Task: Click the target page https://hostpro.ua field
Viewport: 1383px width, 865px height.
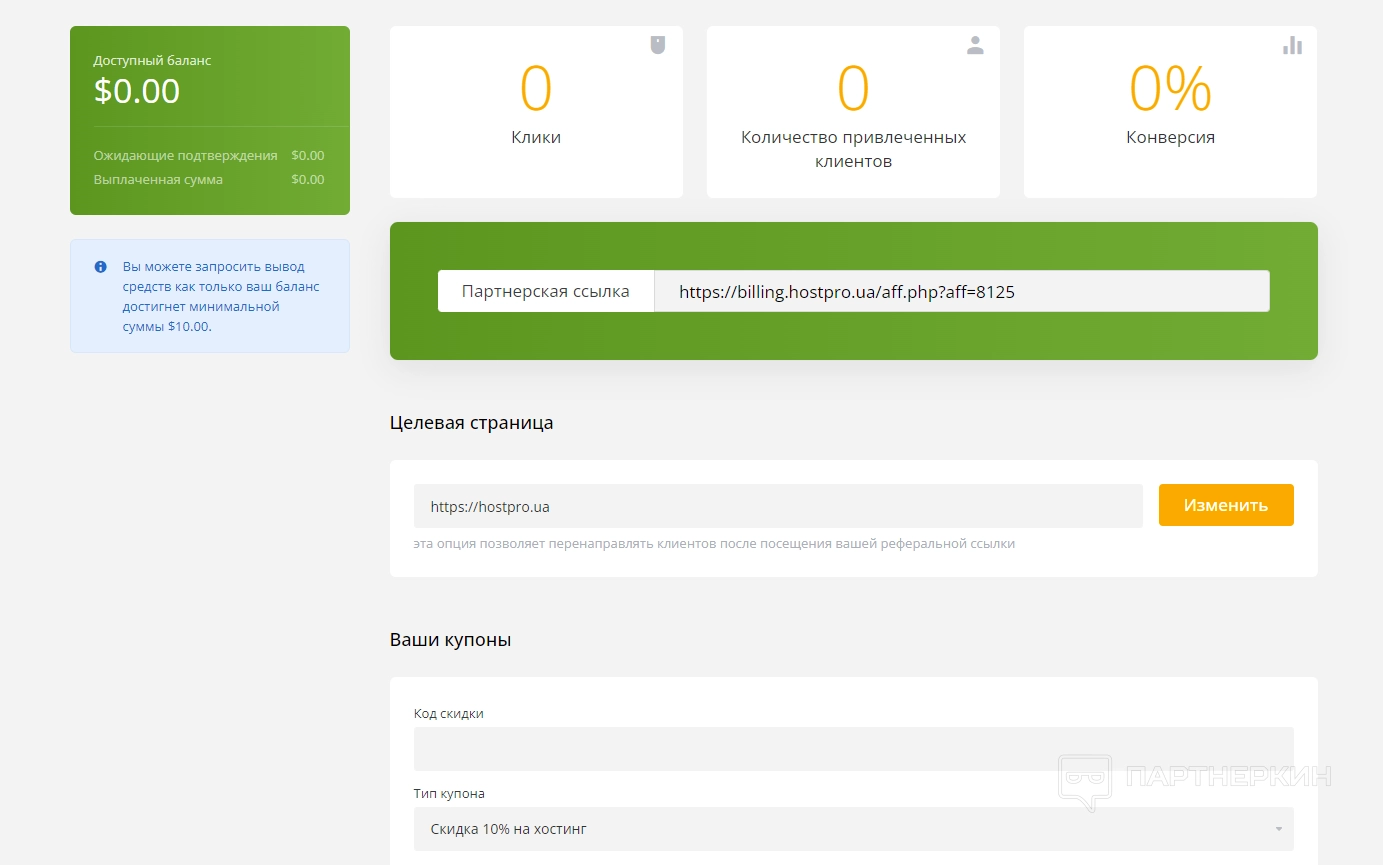Action: (778, 506)
